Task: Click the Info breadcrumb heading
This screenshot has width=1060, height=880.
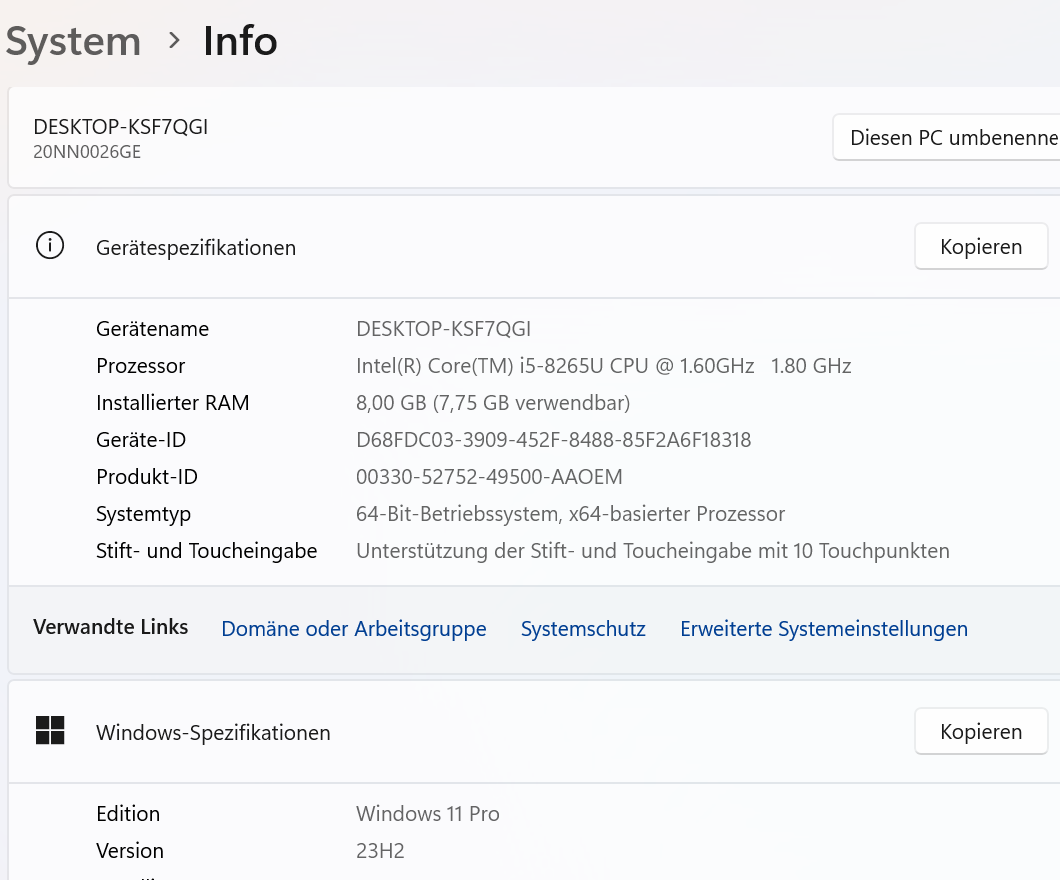Action: coord(240,41)
